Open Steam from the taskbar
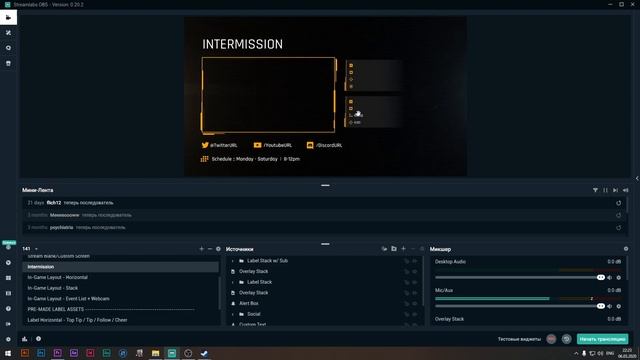The width and height of the screenshot is (640, 360). 204,353
